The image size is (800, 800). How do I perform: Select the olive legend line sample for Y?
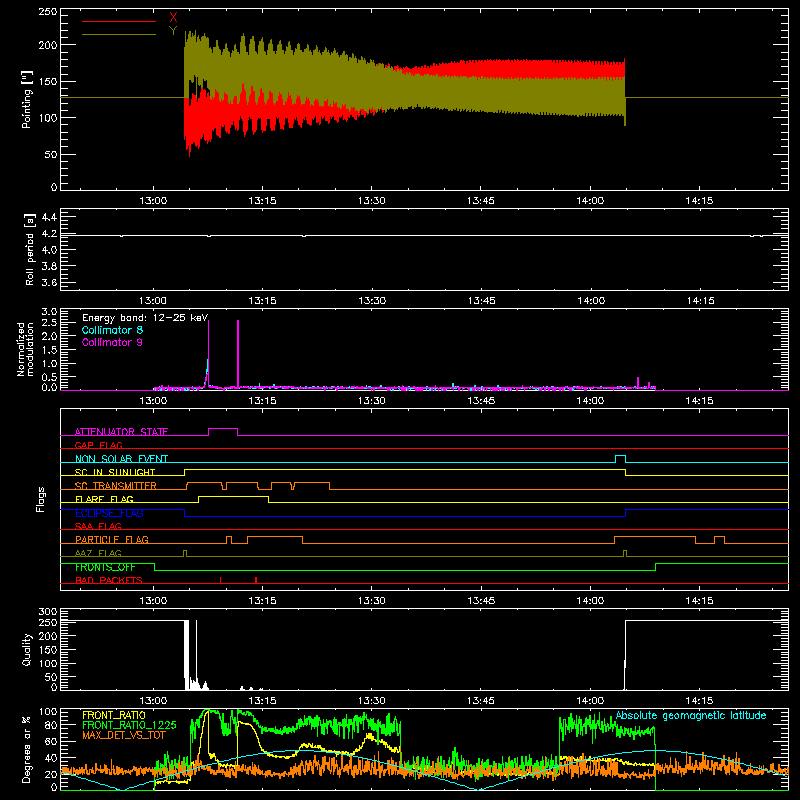tap(119, 34)
